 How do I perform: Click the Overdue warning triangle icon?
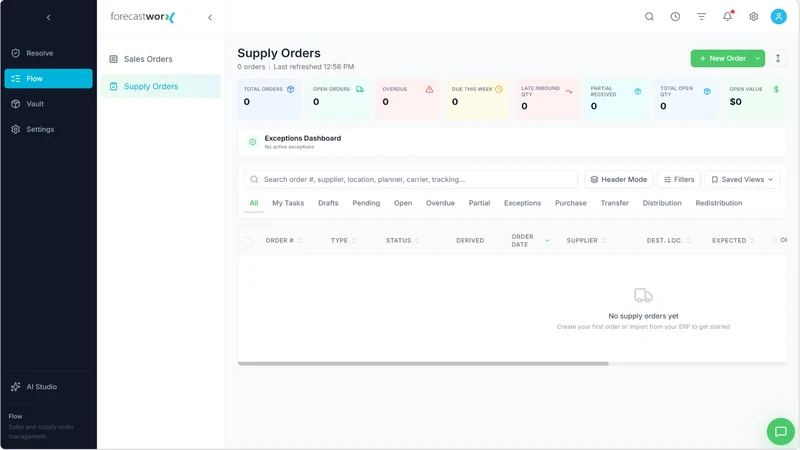pyautogui.click(x=429, y=89)
